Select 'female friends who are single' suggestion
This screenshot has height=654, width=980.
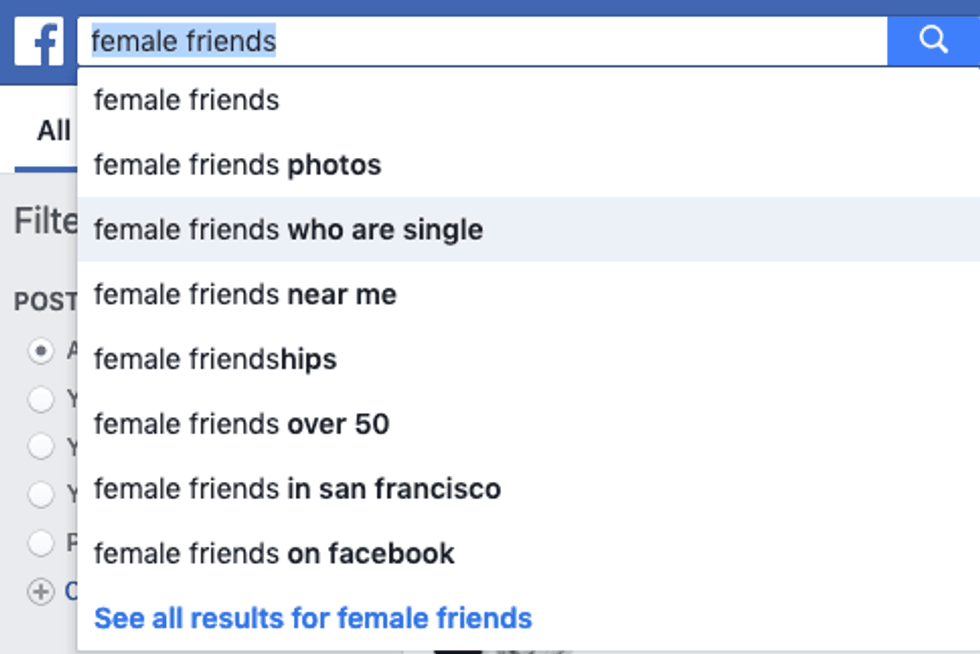click(288, 230)
